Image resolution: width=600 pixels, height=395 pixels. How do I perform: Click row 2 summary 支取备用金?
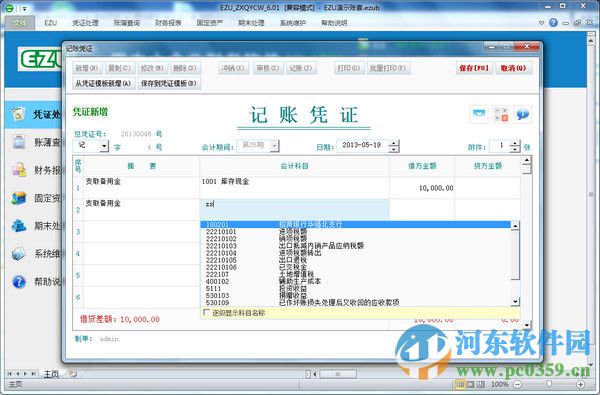[x=103, y=203]
